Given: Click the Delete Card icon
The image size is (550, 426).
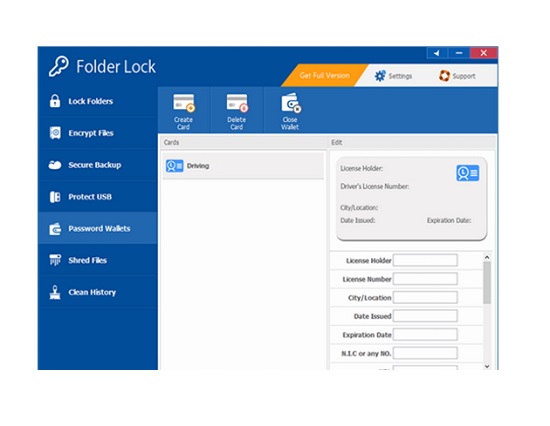Looking at the screenshot, I should click(237, 103).
